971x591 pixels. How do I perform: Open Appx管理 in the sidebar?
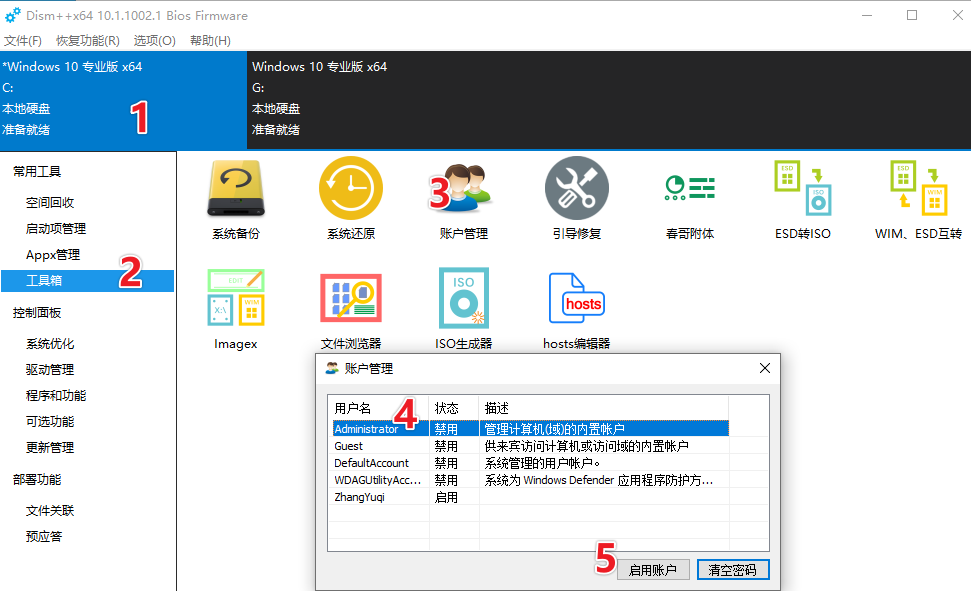53,255
